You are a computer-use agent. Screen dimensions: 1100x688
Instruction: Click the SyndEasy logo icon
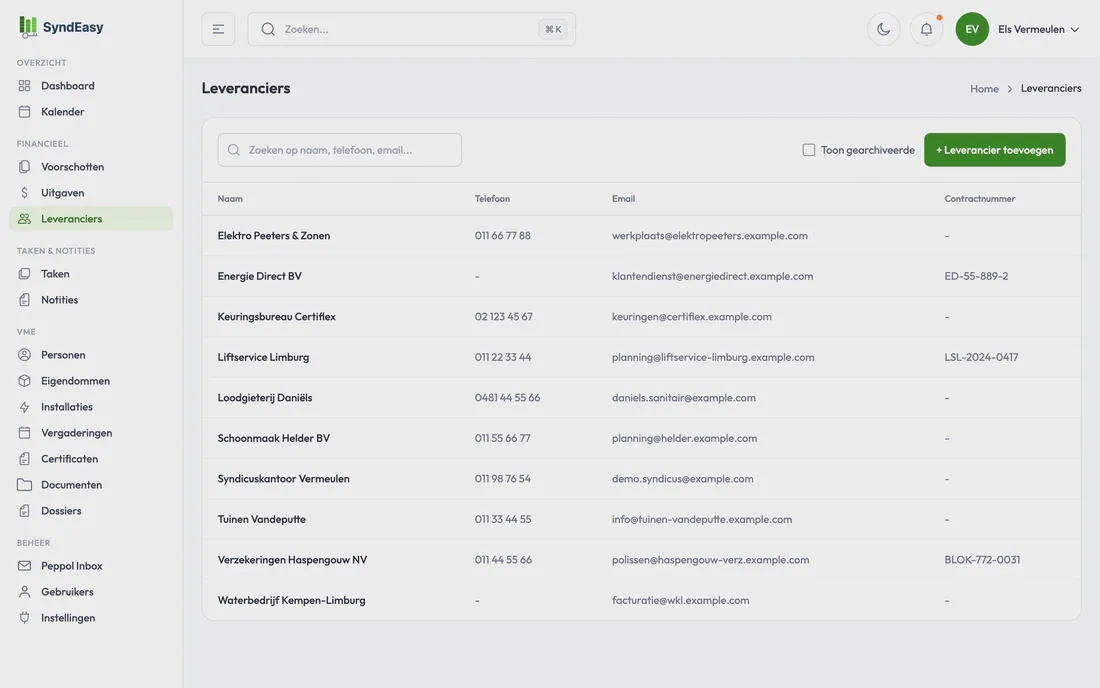pos(28,27)
